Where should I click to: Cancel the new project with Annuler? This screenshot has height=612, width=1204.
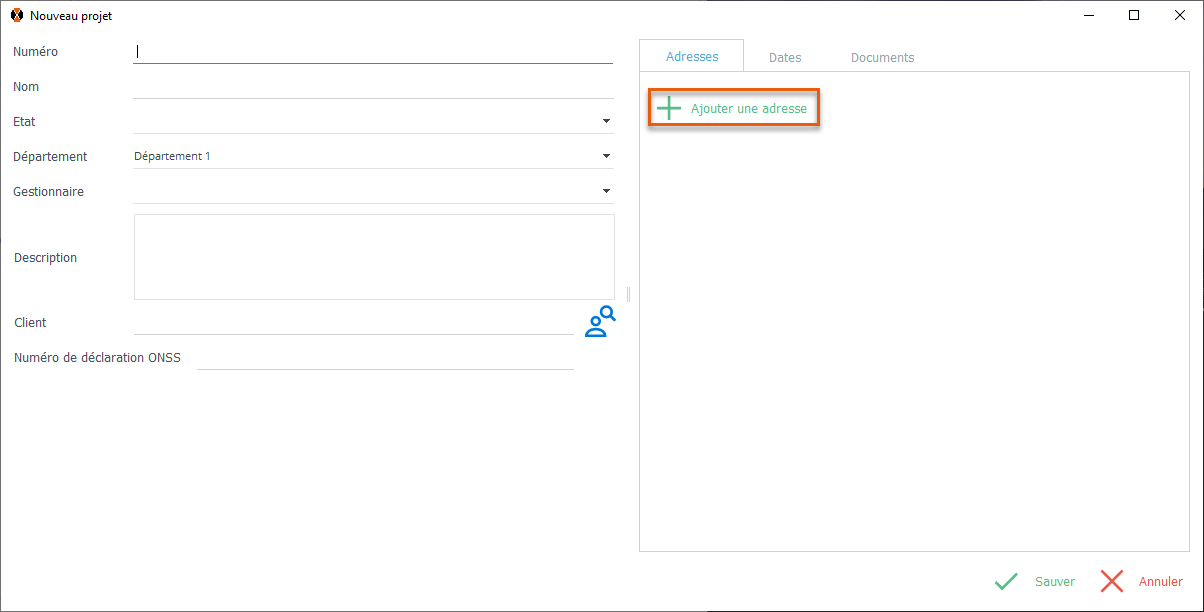(x=1141, y=581)
